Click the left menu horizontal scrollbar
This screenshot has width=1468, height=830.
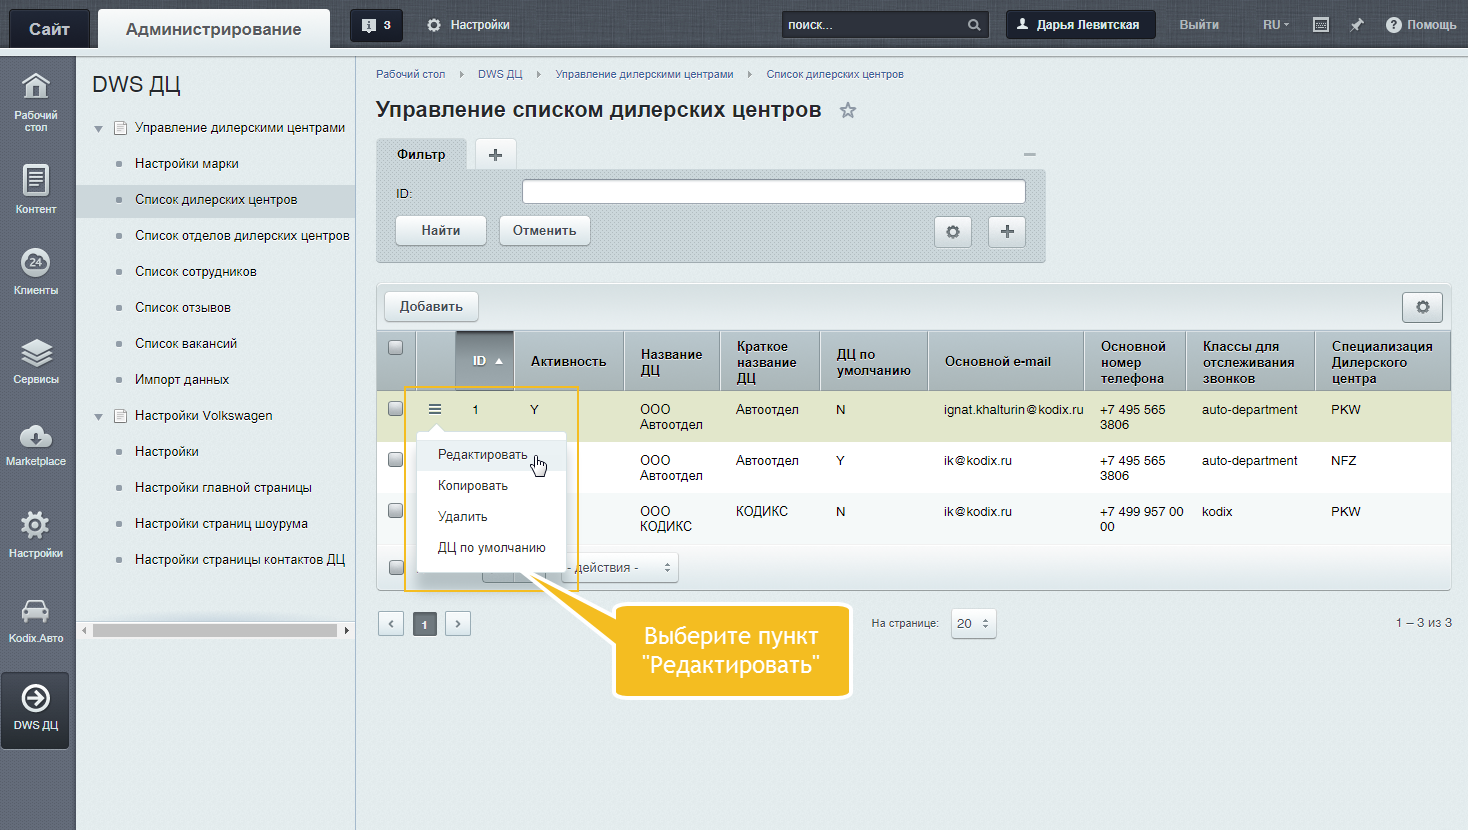click(215, 631)
